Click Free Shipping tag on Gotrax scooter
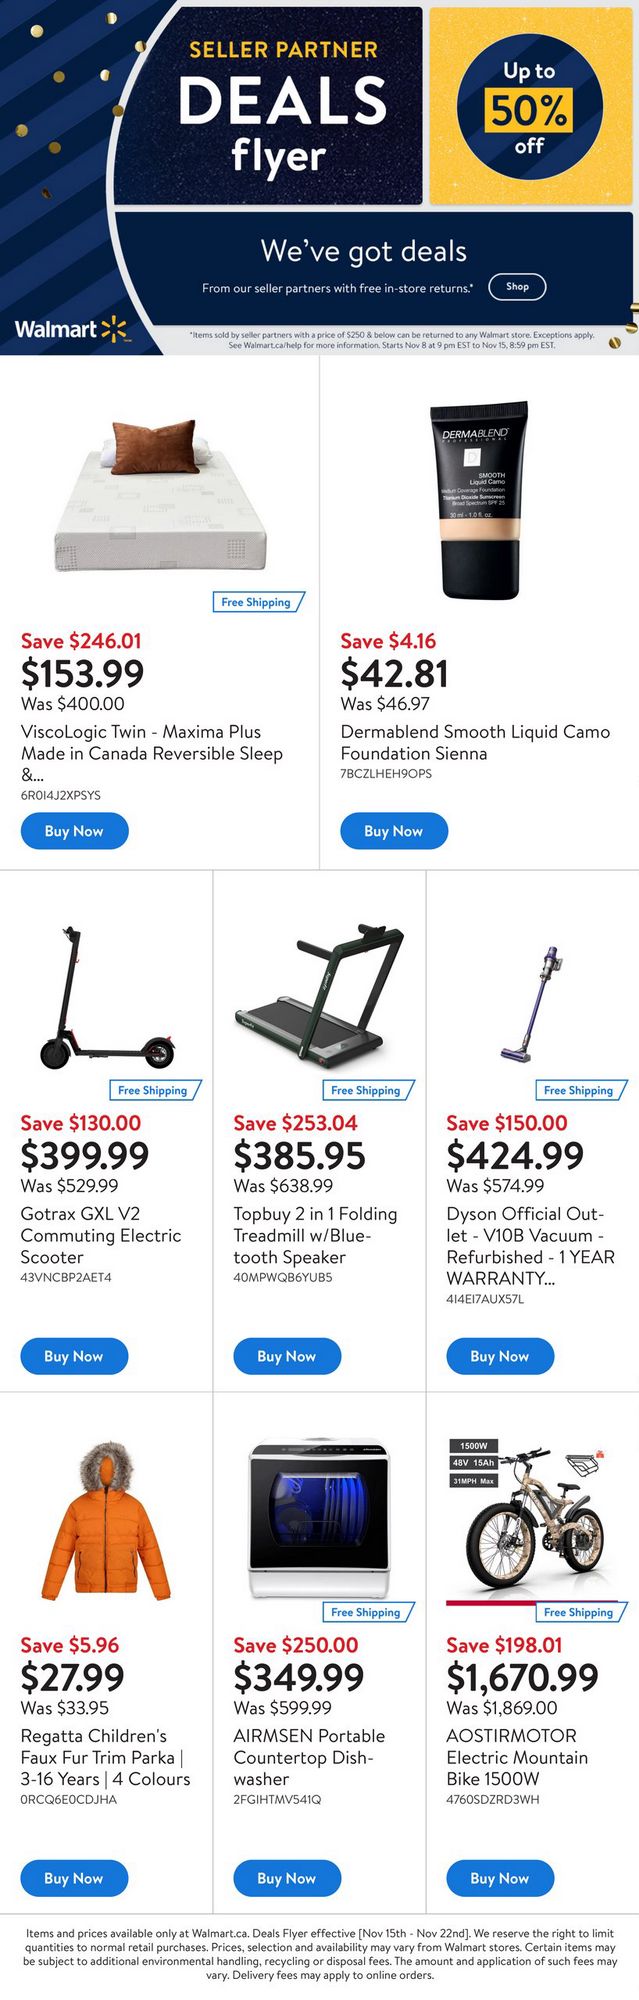 (x=154, y=1090)
